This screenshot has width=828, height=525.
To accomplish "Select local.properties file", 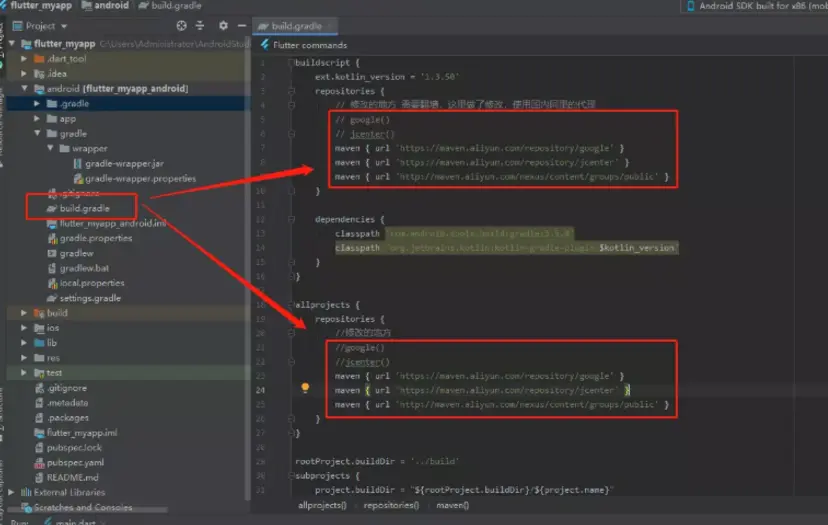I will point(92,283).
